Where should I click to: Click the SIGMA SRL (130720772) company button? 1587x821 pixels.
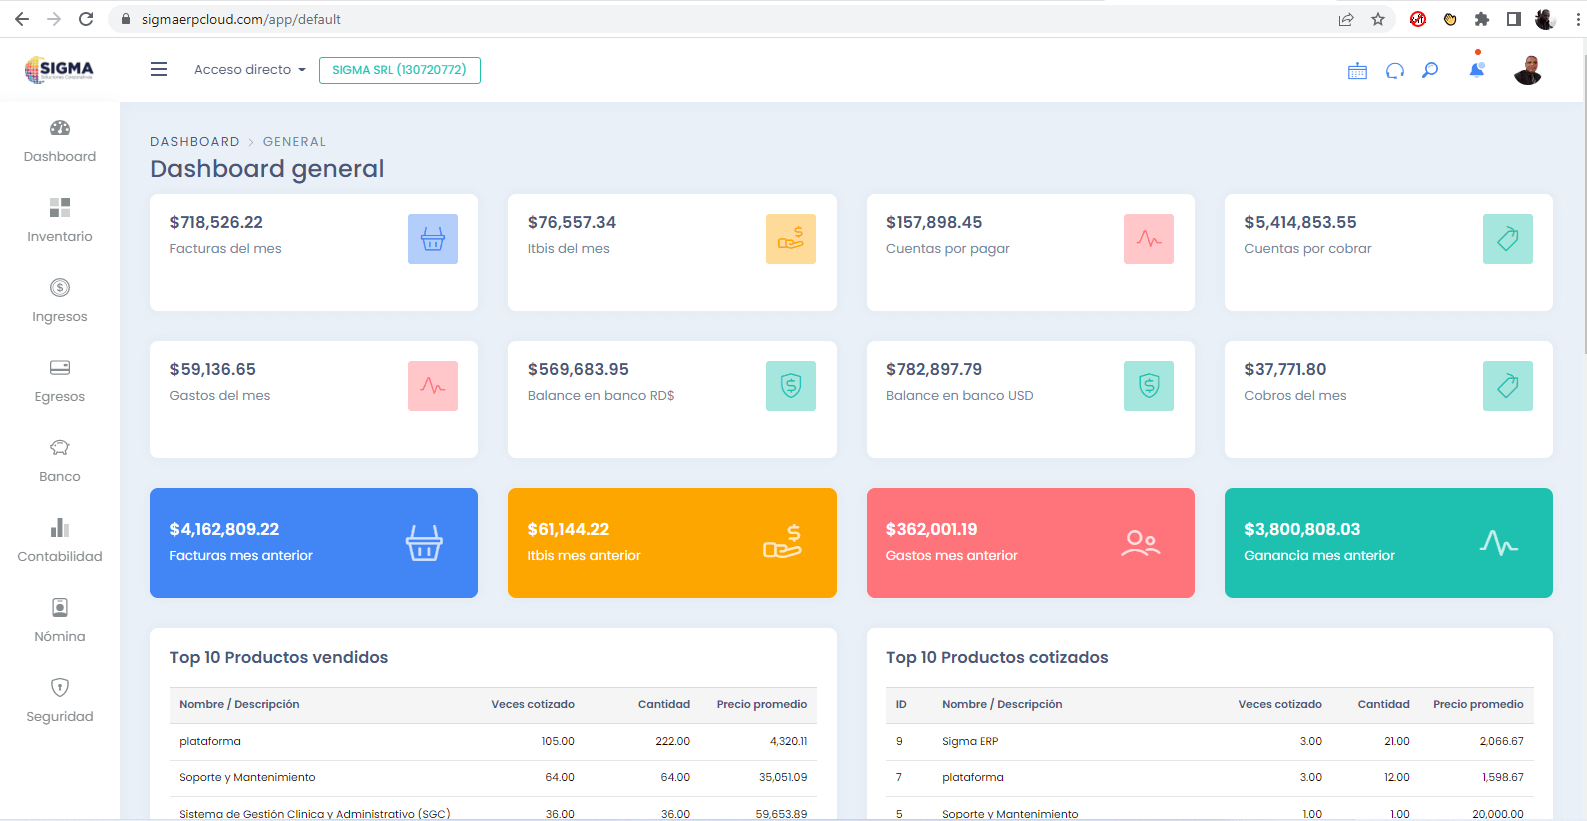(399, 70)
